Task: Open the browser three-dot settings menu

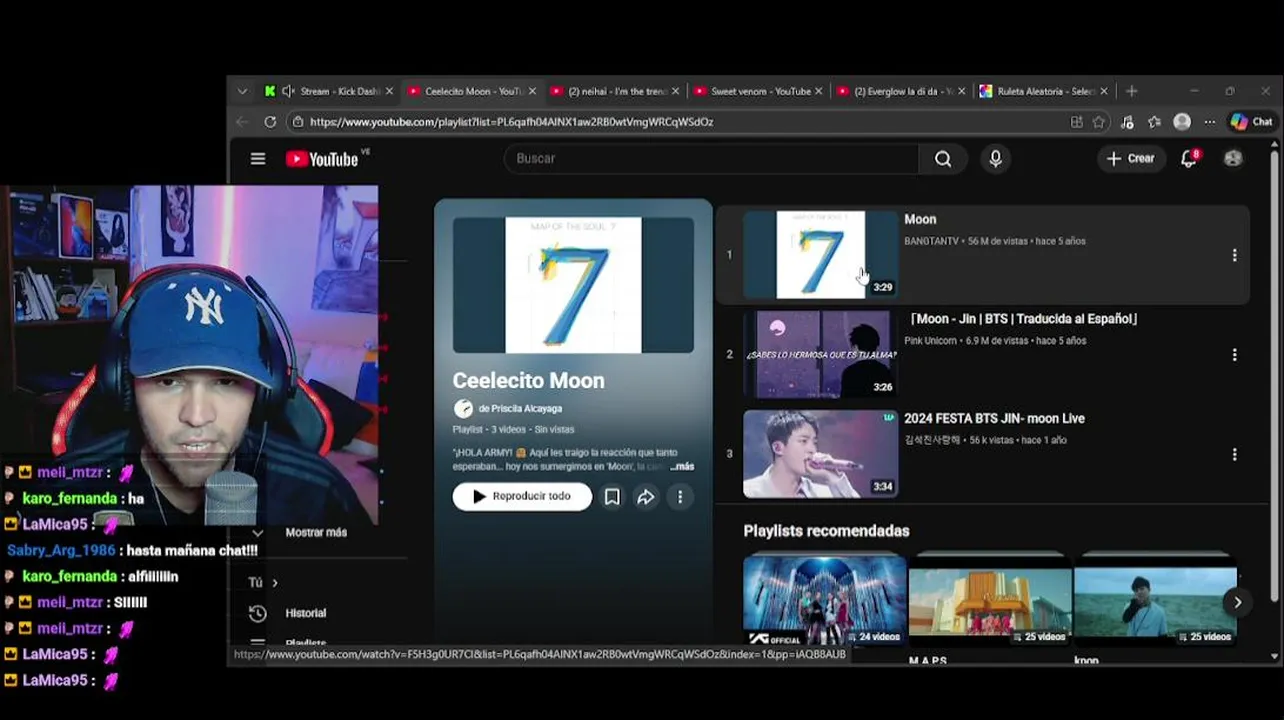Action: pos(1210,122)
